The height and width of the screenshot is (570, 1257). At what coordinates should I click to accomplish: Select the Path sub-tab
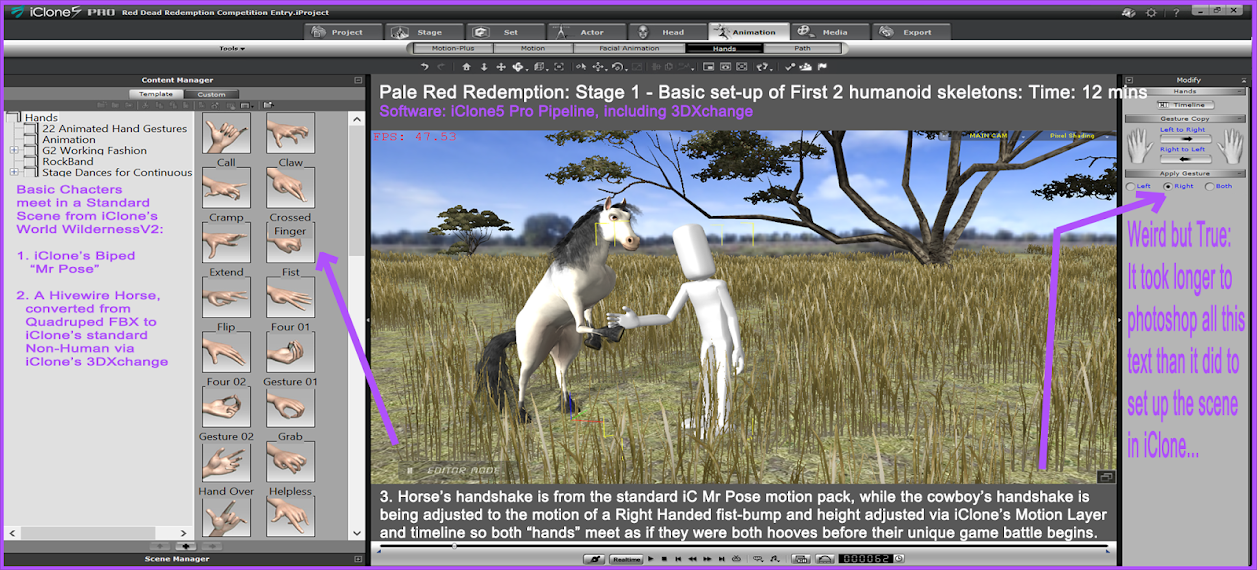point(803,48)
